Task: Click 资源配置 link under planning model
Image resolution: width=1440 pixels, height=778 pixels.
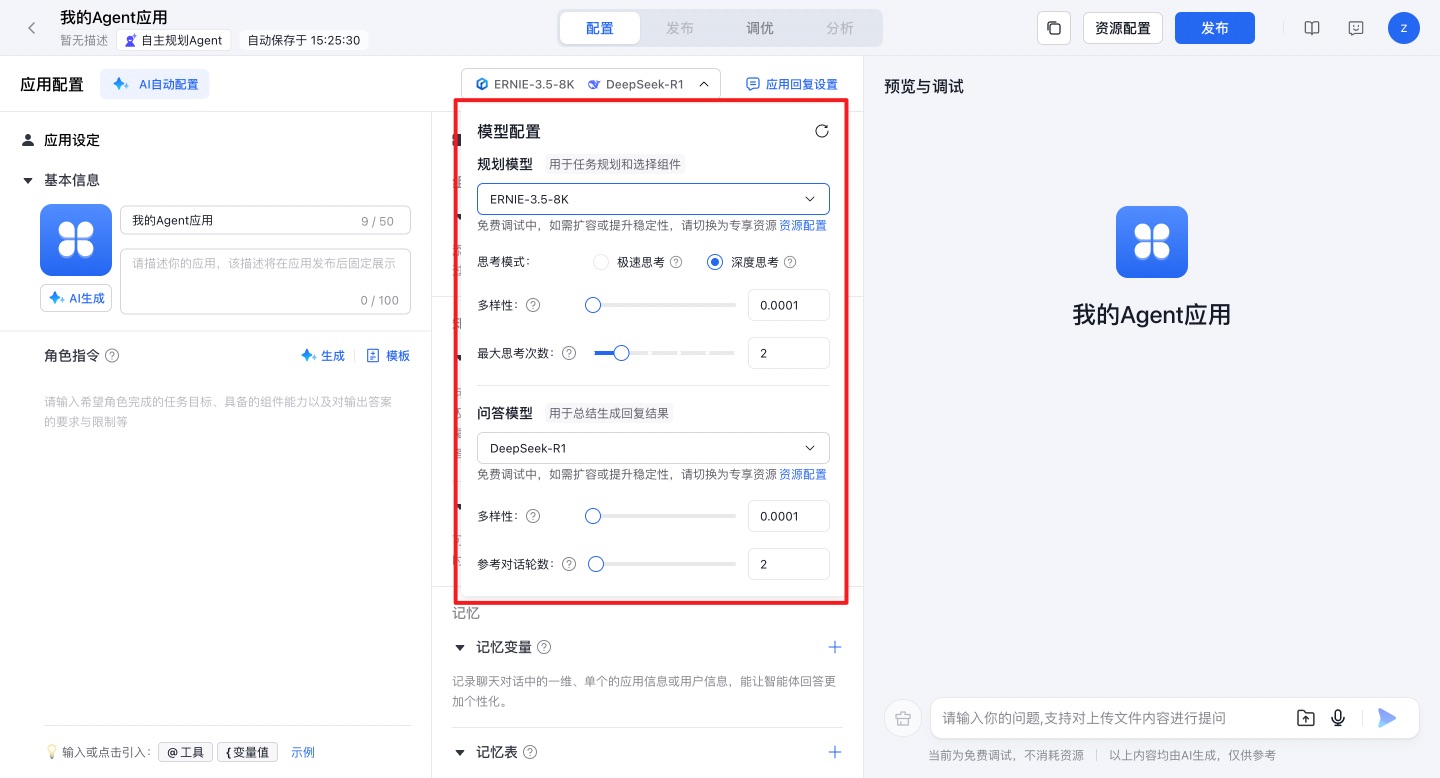Action: click(803, 226)
